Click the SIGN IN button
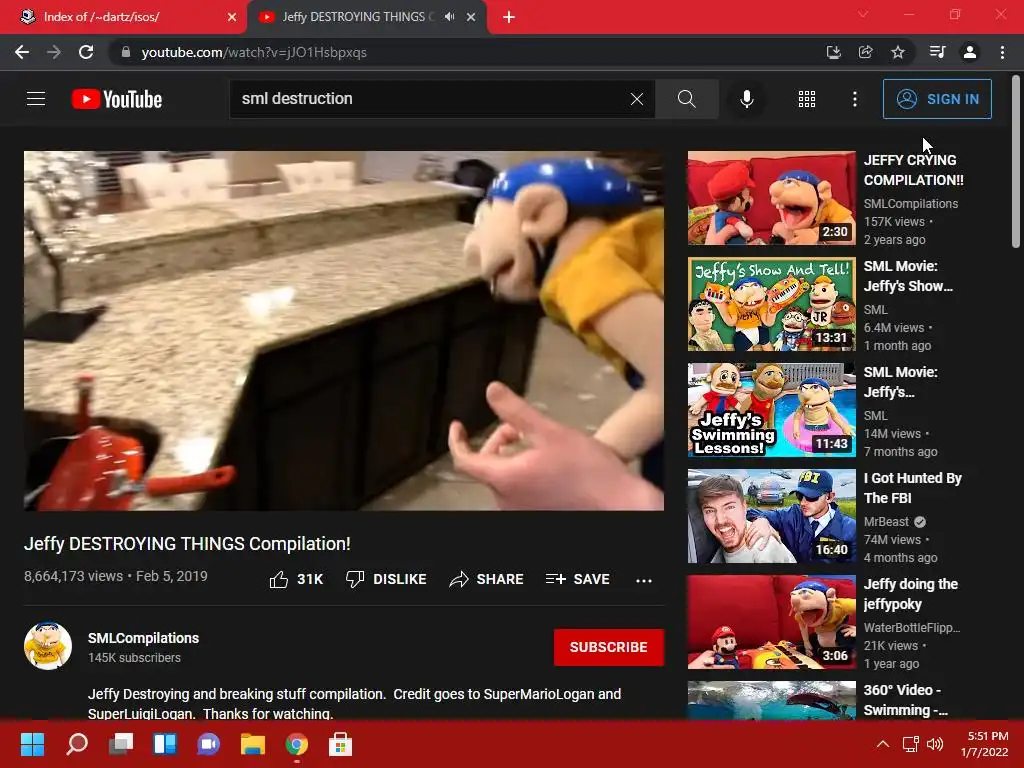Screen dimensions: 1024x768 (x=937, y=99)
